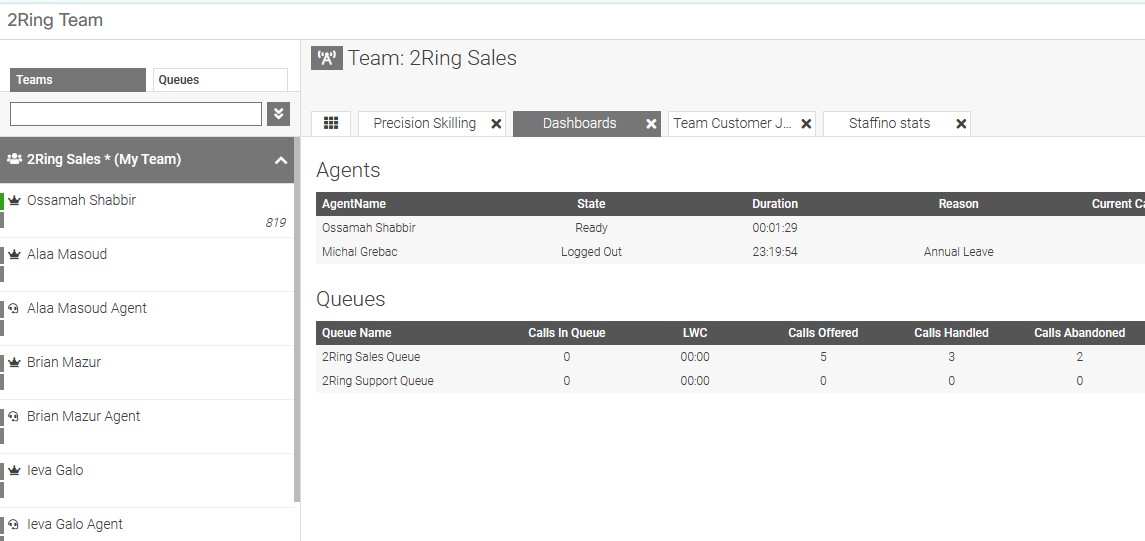Click crown icon next to Ossamah Shabbir

(15, 200)
